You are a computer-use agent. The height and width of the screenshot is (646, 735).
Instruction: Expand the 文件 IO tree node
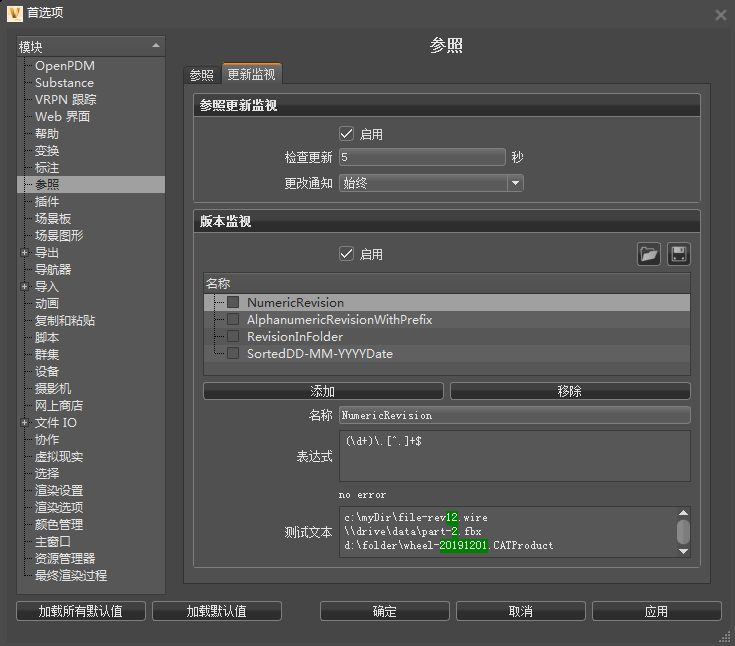click(x=24, y=422)
